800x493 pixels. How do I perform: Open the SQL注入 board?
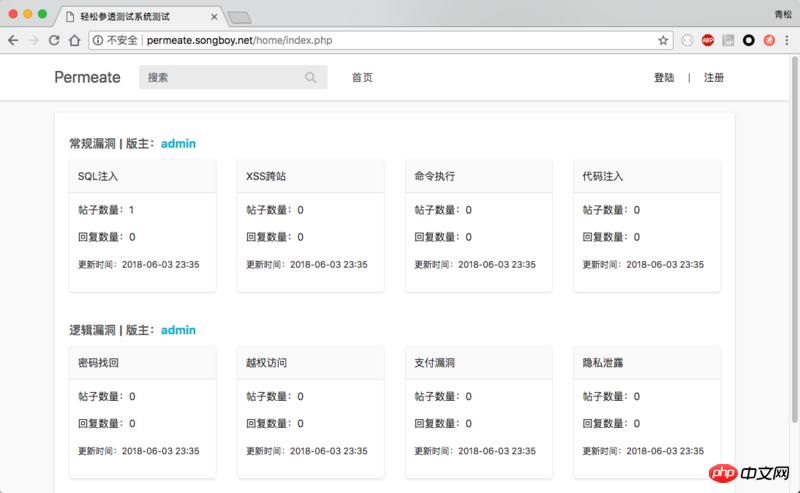(98, 176)
